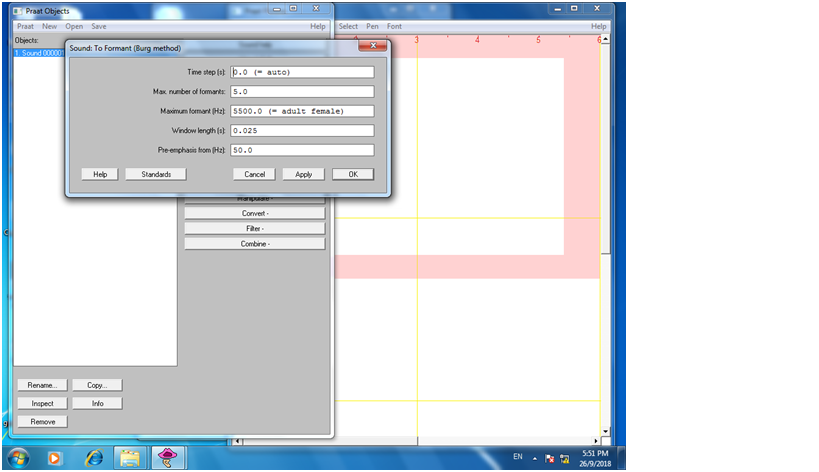This screenshot has height=472, width=819.
Task: Click Cancel in the formant dialog
Action: [x=254, y=174]
